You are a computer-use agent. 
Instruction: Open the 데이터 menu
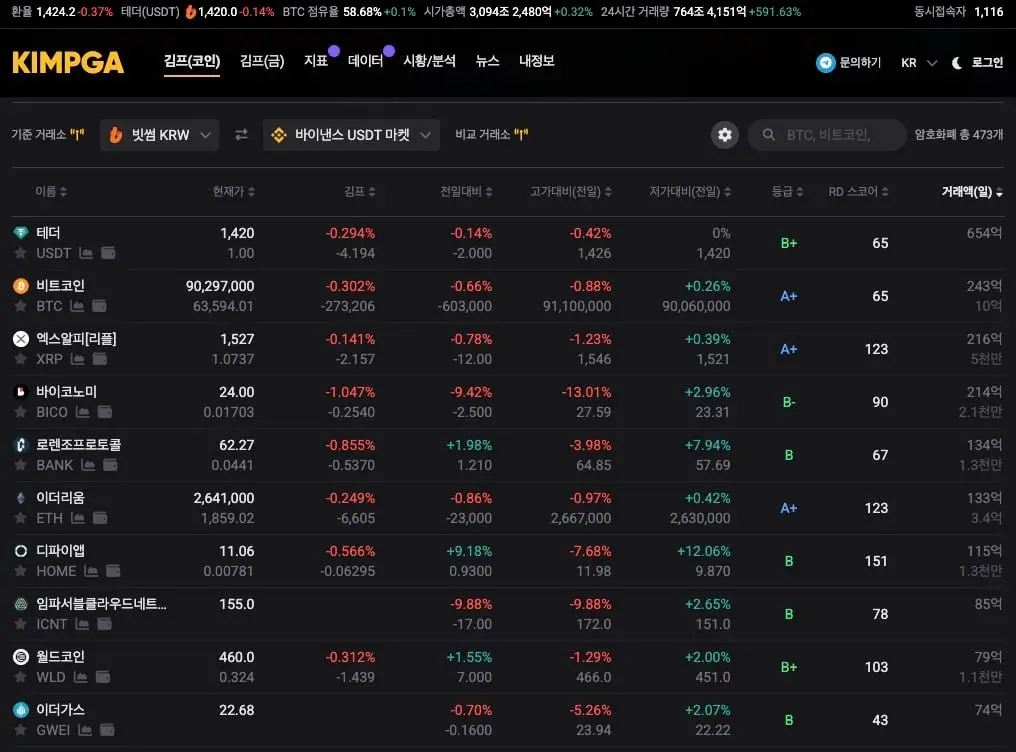coord(365,61)
